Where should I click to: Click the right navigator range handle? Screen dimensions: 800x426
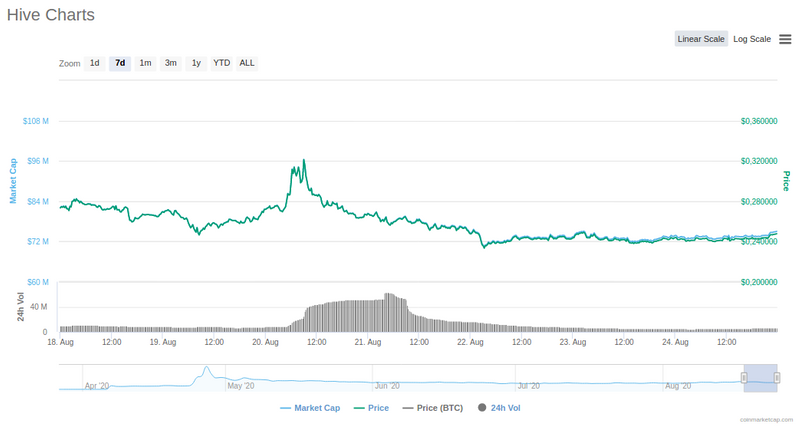(x=777, y=378)
